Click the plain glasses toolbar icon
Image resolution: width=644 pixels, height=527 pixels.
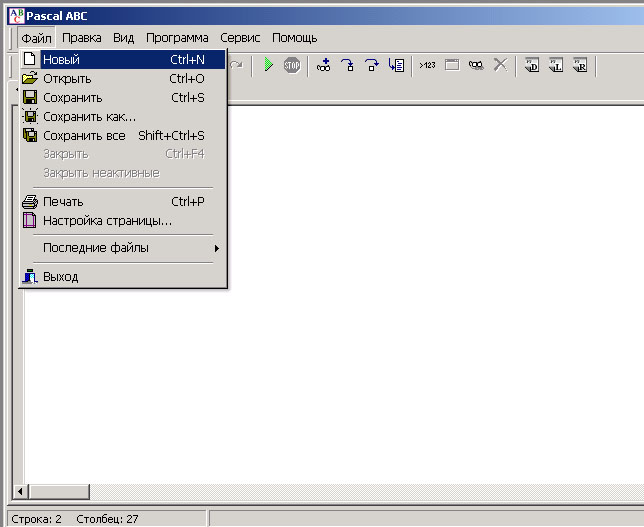point(476,65)
